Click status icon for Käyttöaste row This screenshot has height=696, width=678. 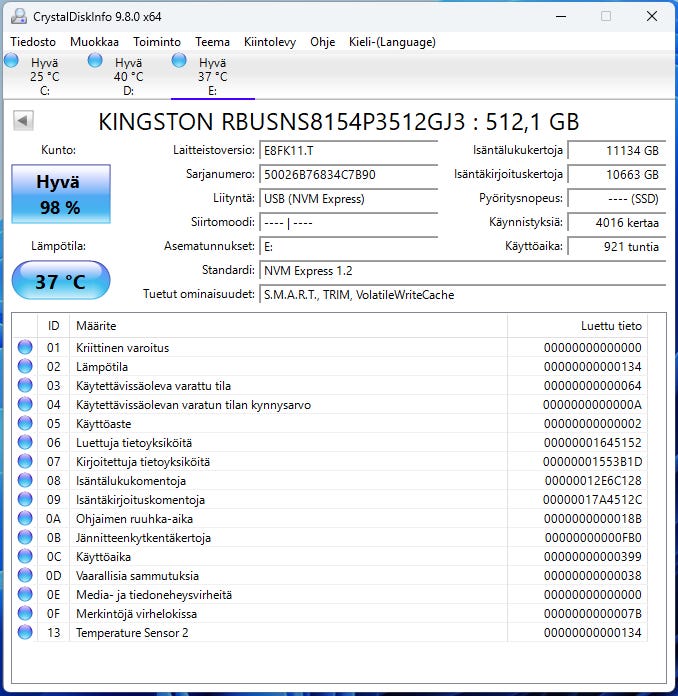pos(25,423)
